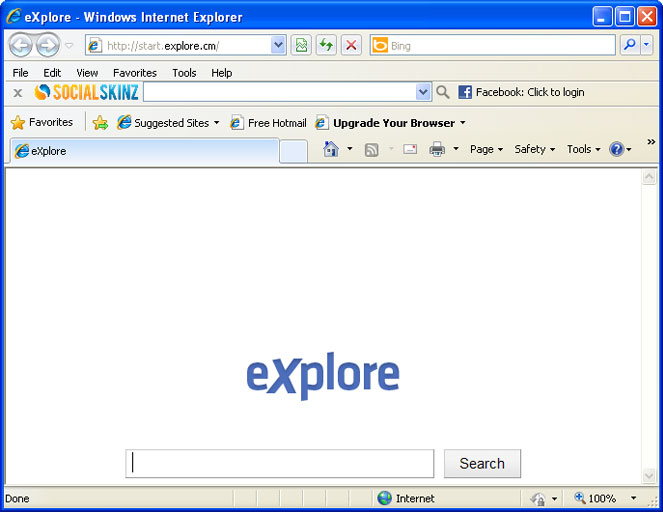Open the Favorites star button
663x512 pixels.
(41, 123)
